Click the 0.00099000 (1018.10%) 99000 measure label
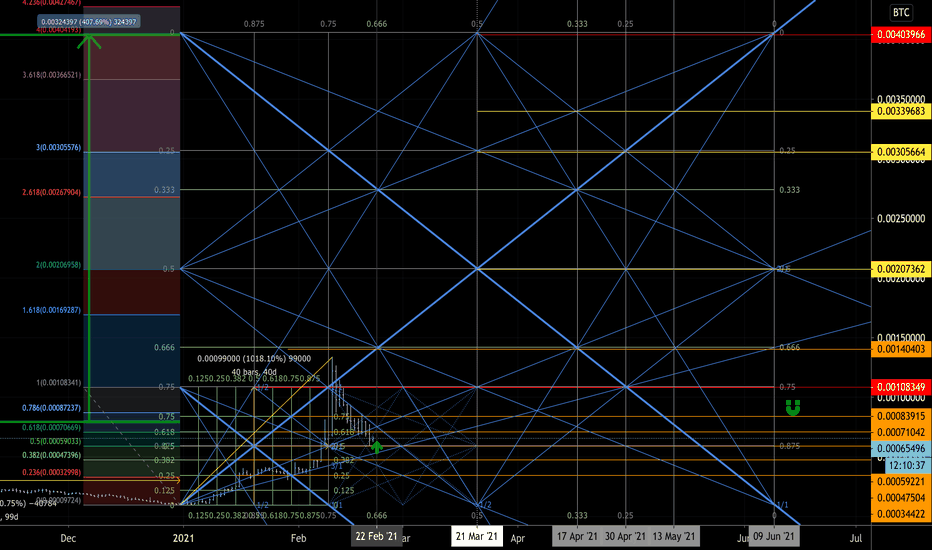The image size is (932, 550). pyautogui.click(x=254, y=359)
